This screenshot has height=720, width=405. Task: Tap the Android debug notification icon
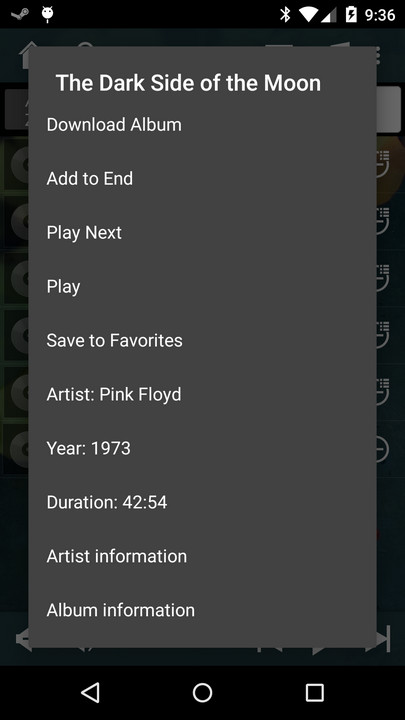point(47,15)
